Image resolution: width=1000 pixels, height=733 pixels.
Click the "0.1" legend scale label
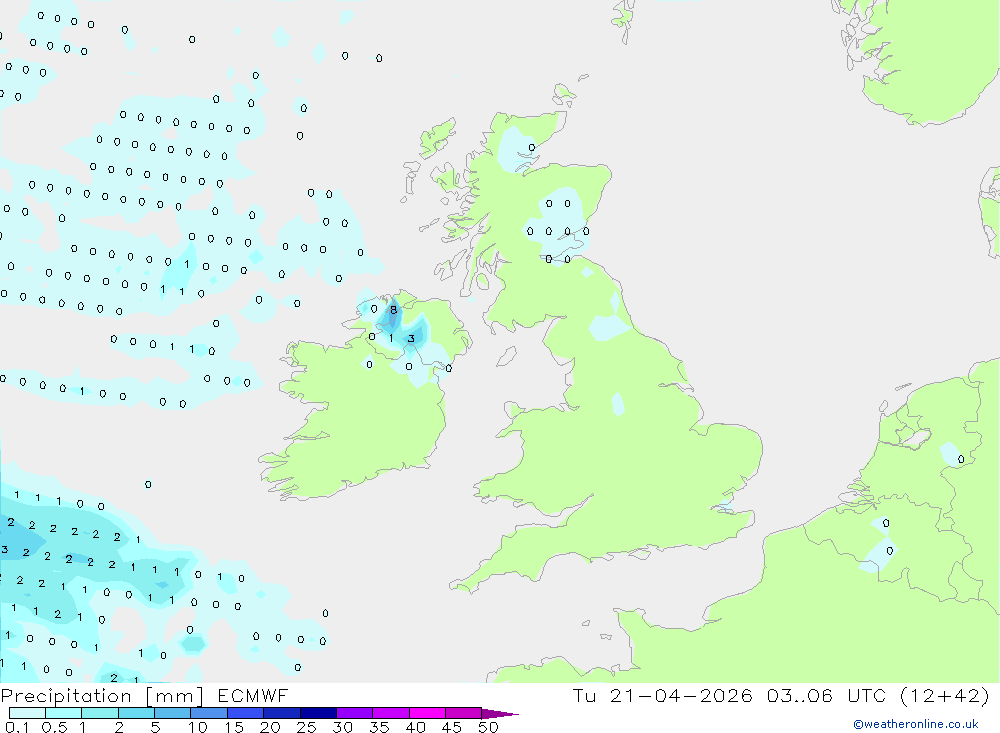coord(17,727)
